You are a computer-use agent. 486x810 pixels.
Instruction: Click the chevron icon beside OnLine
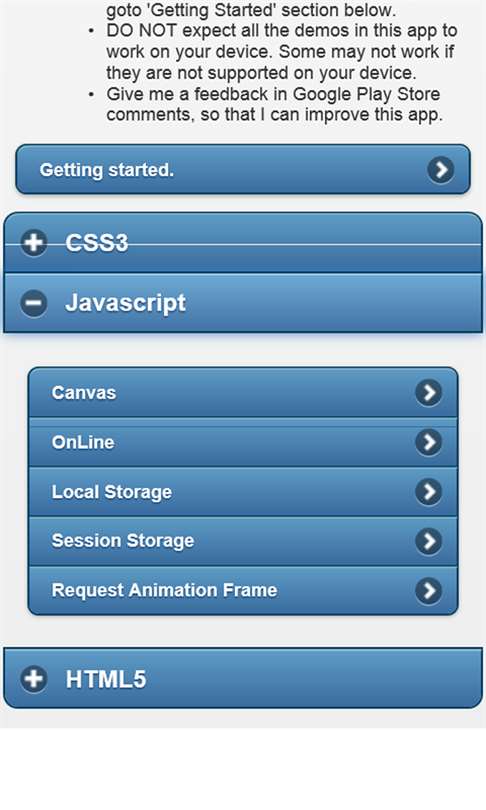click(429, 442)
